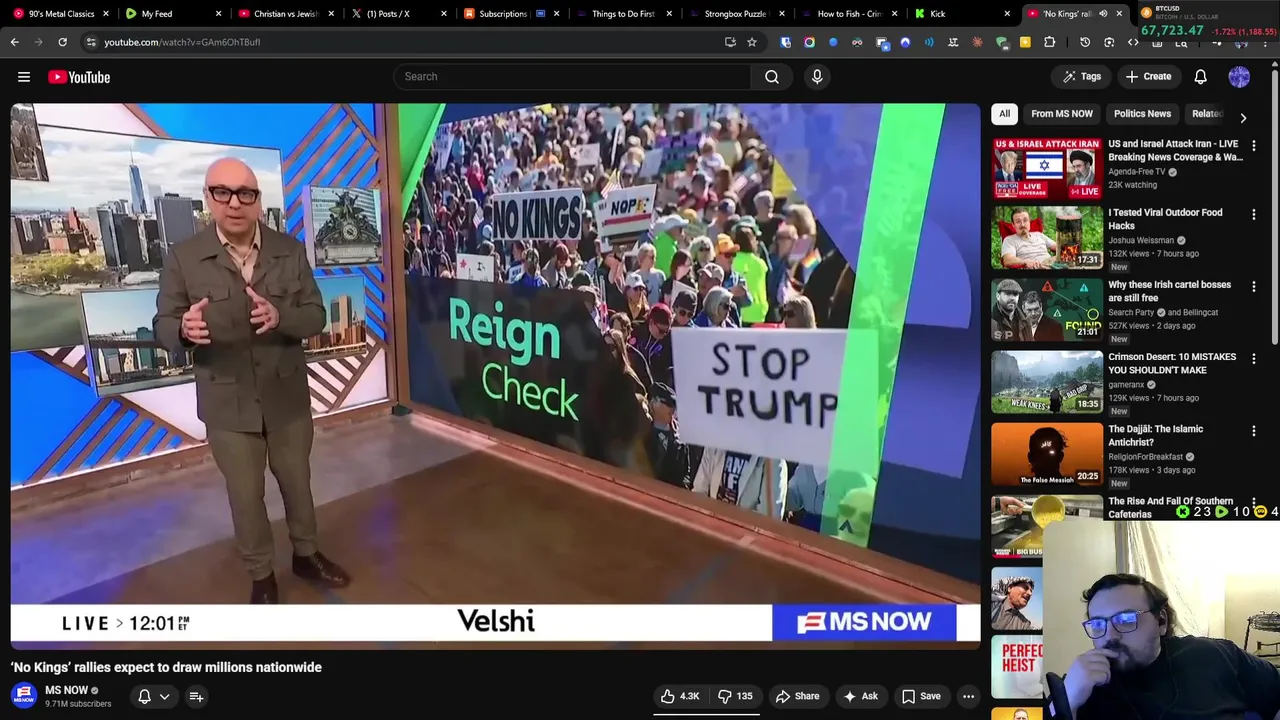Click the Create button
This screenshot has height=720, width=1280.
[x=1147, y=76]
